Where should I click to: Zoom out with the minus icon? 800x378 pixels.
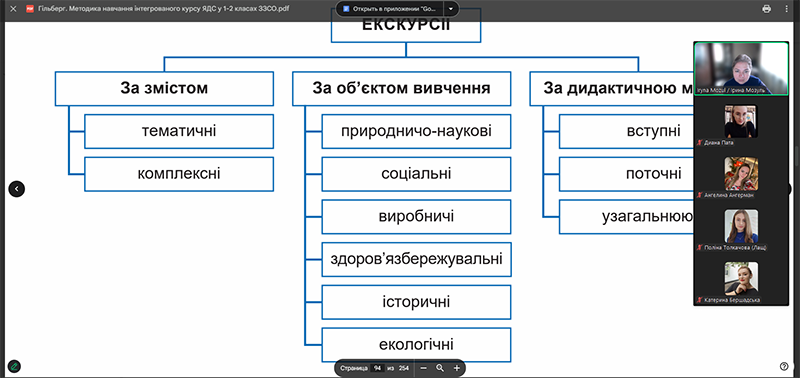pyautogui.click(x=423, y=367)
